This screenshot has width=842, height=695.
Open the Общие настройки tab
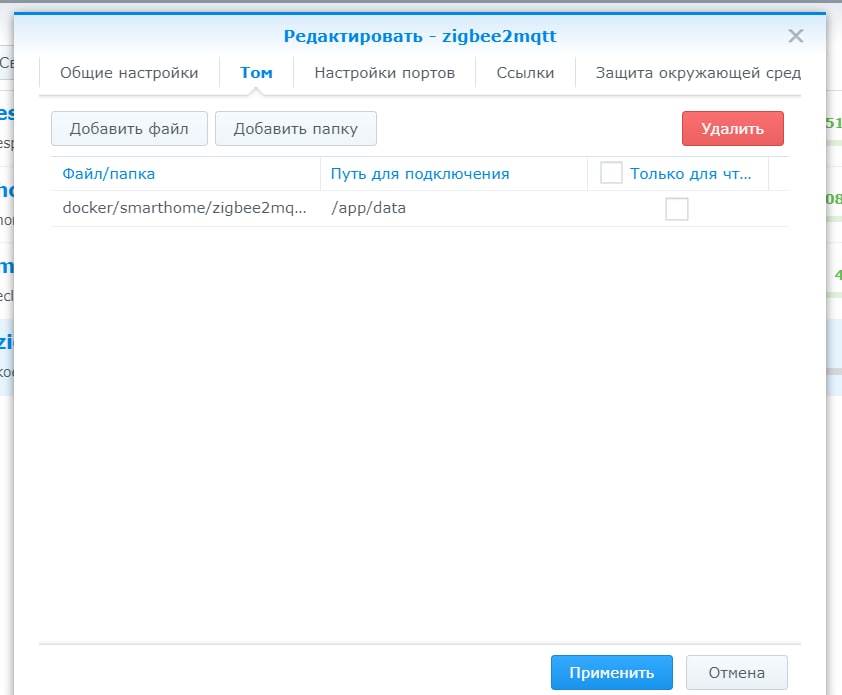coord(129,73)
